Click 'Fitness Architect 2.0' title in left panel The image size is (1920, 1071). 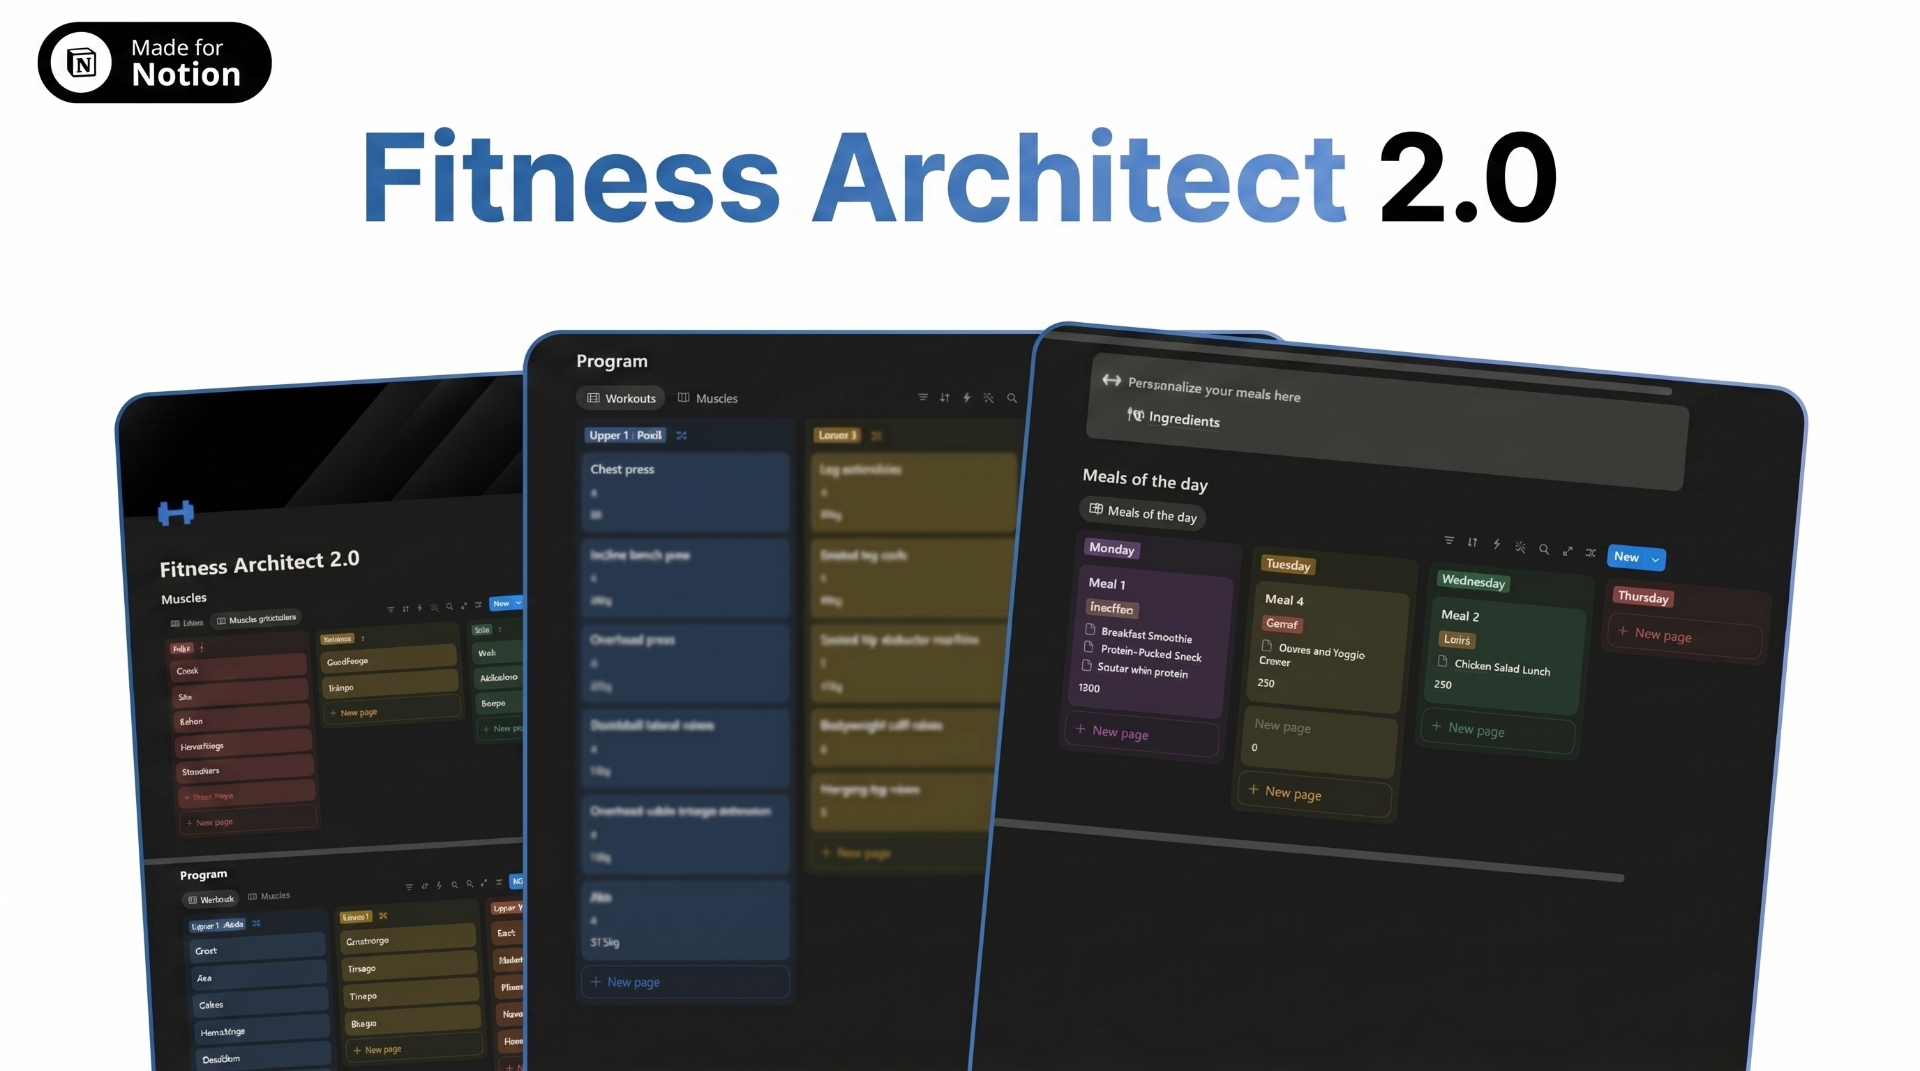pos(260,563)
